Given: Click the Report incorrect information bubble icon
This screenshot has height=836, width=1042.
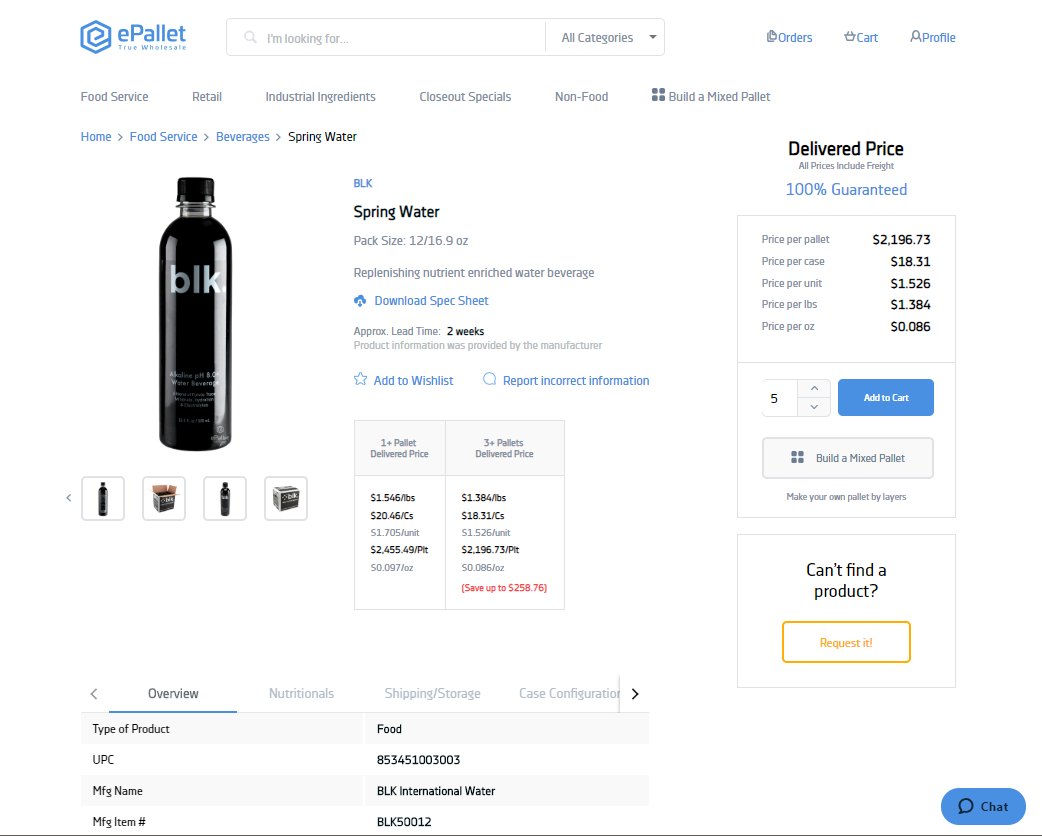Looking at the screenshot, I should tap(490, 380).
